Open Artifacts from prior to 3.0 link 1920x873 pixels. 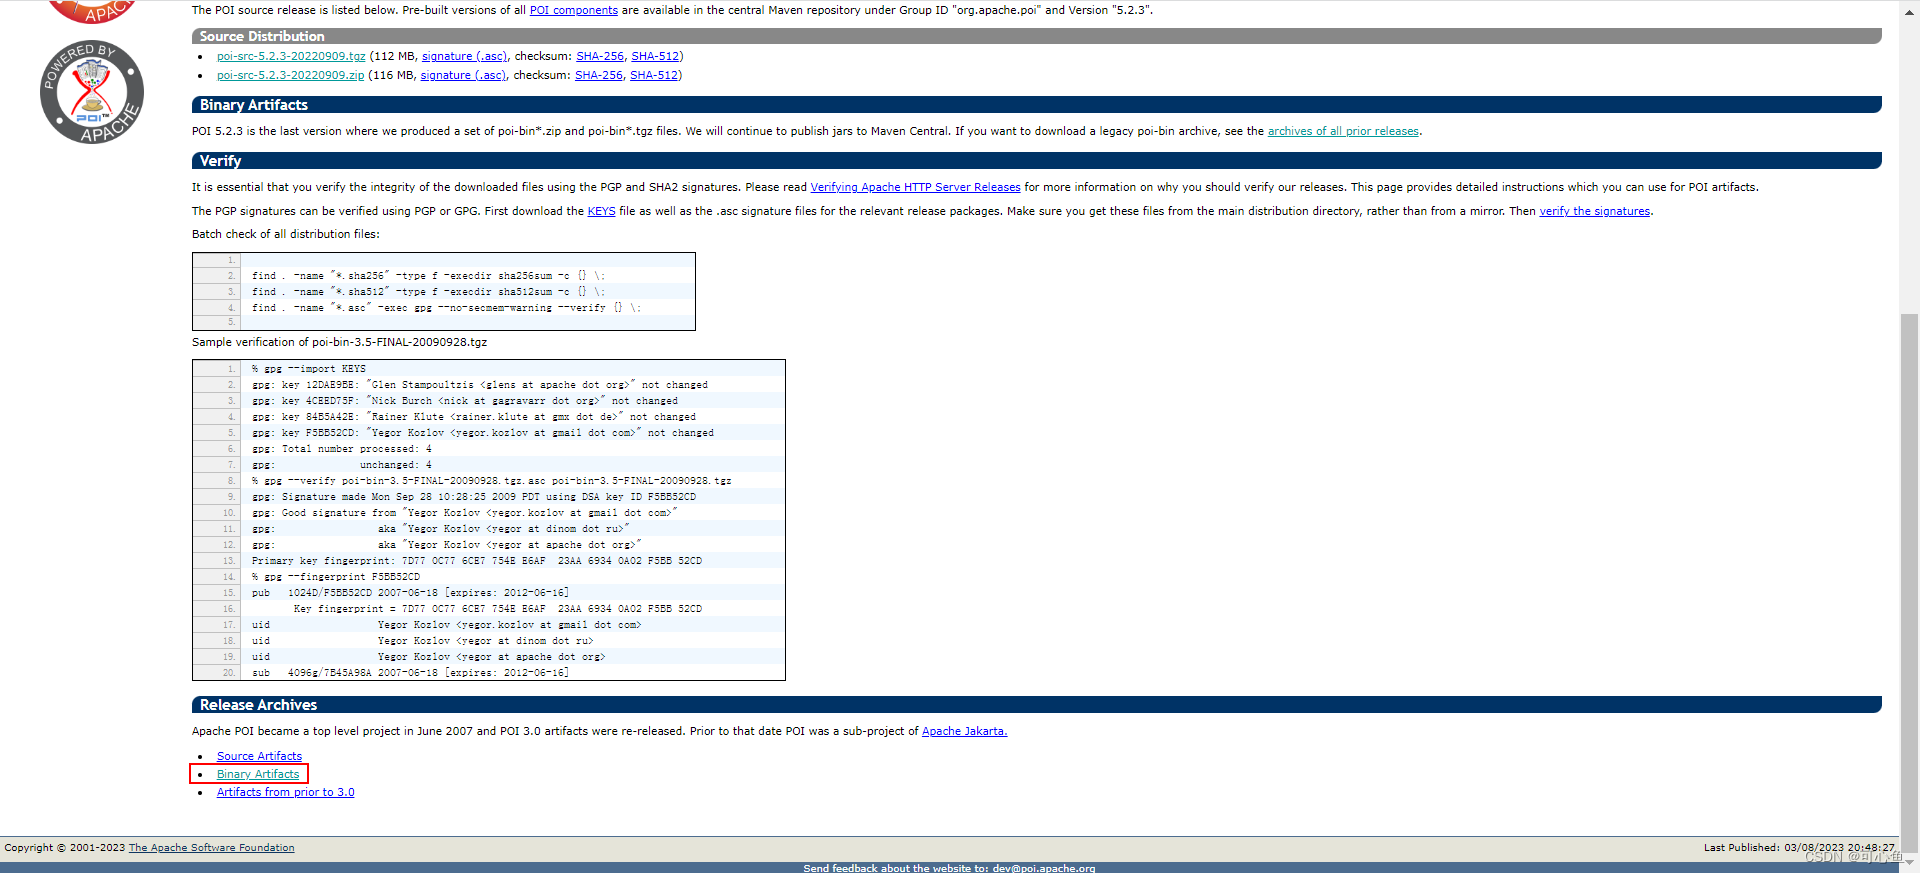click(285, 792)
